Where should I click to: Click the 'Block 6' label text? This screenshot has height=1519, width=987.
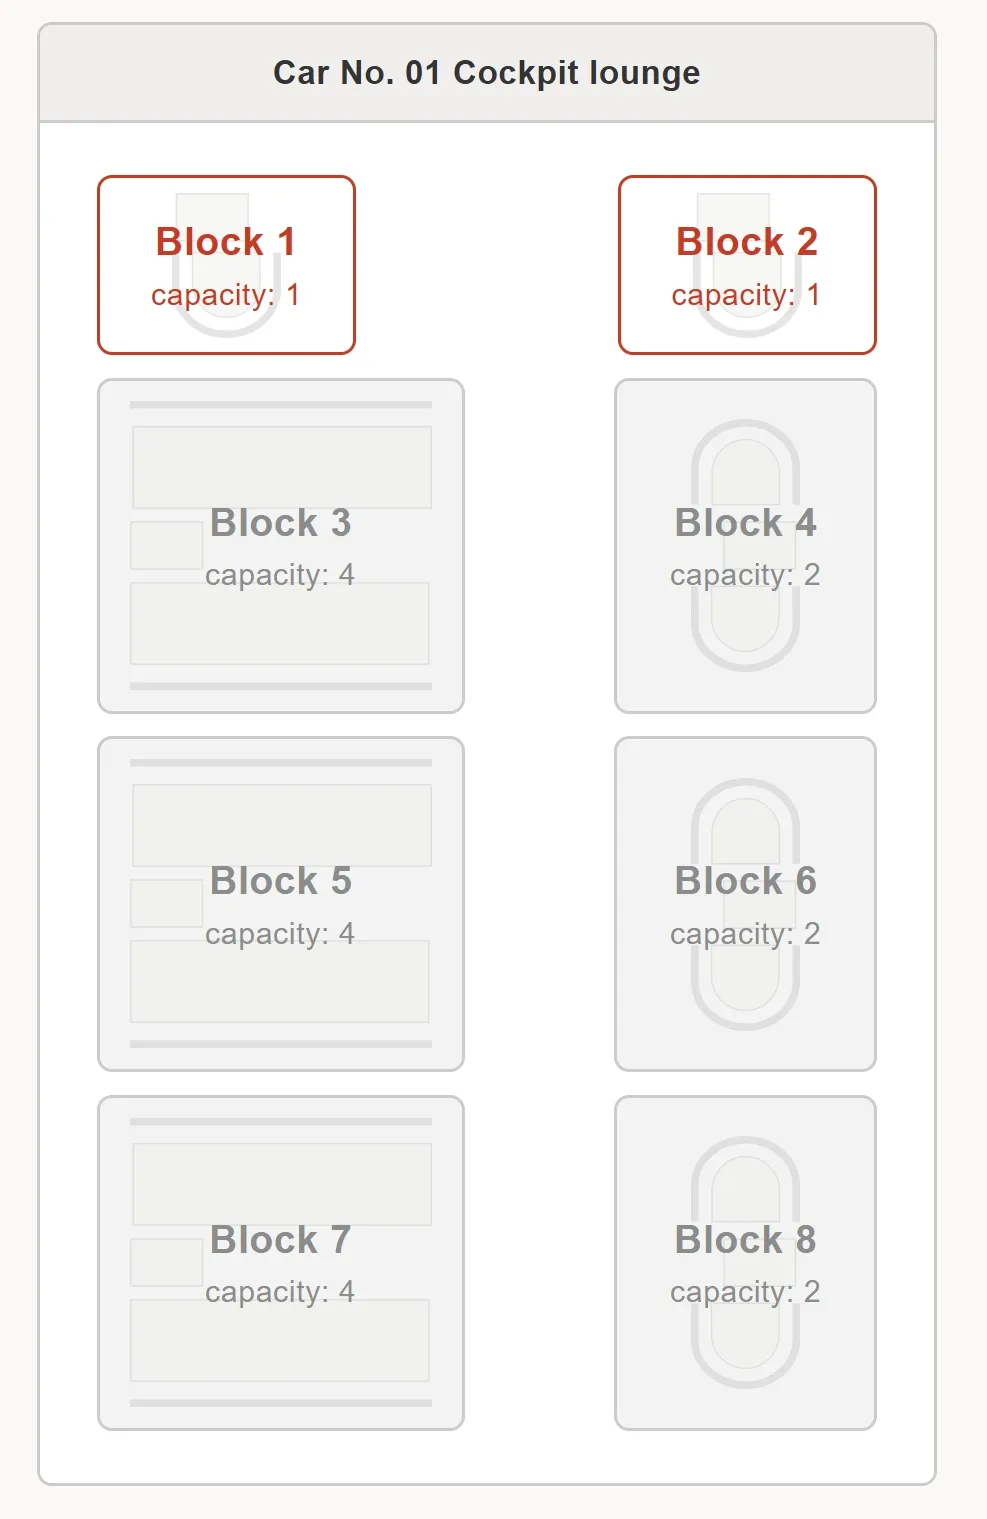pyautogui.click(x=745, y=881)
